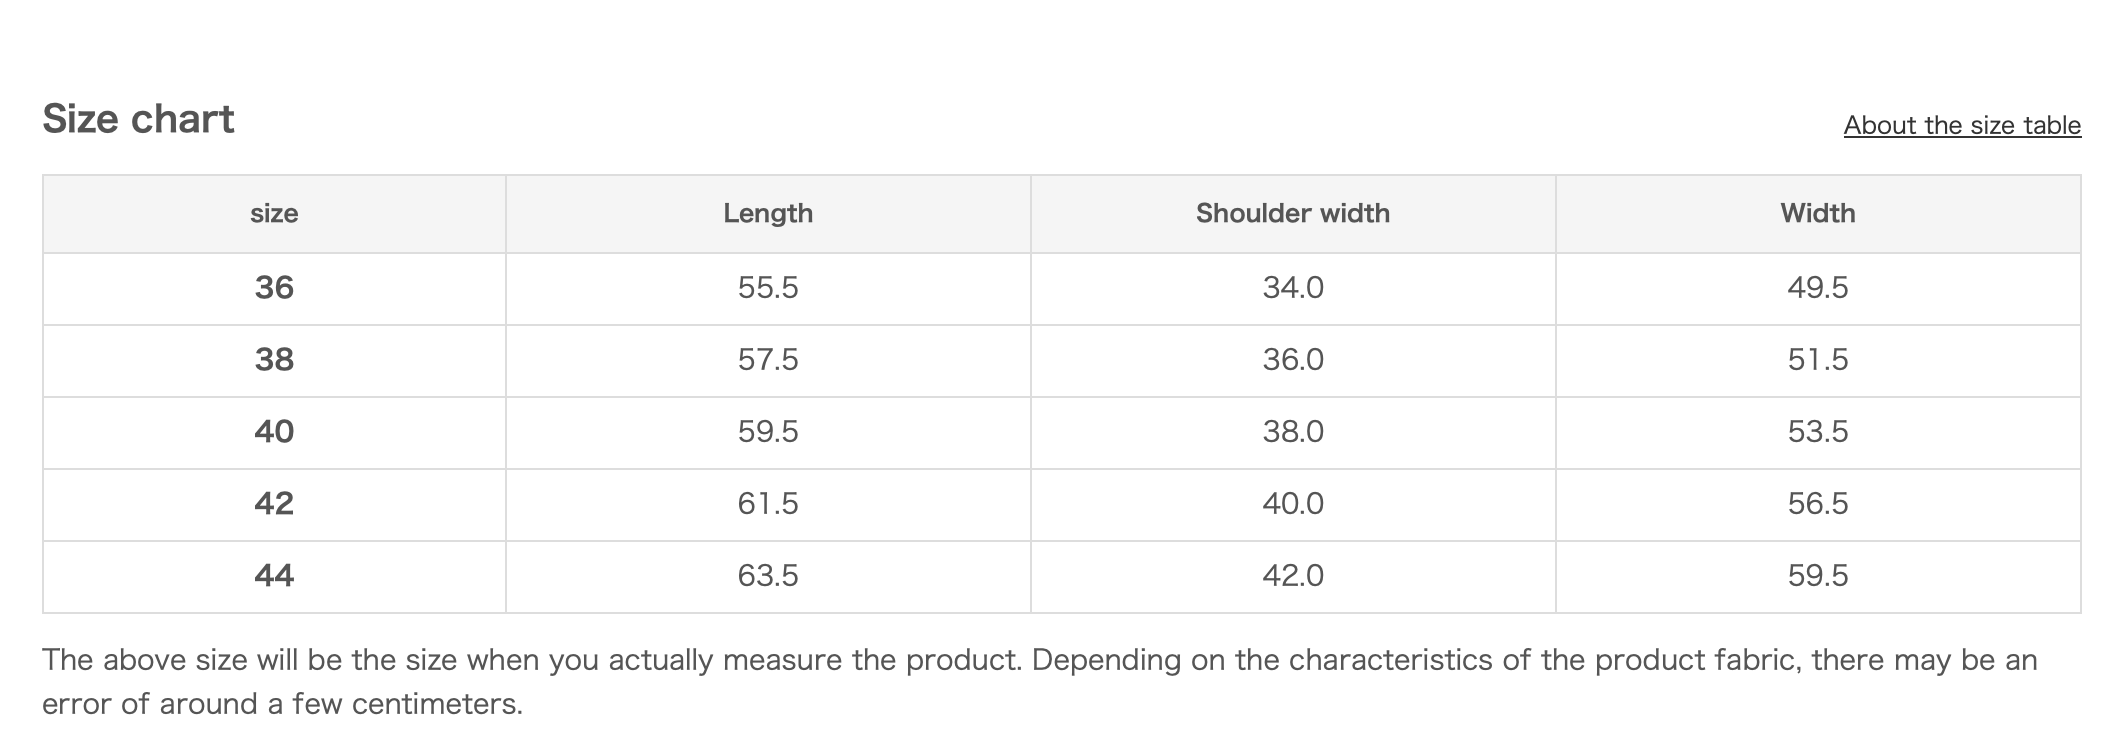This screenshot has height=748, width=2126.
Task: Click the 59.5 width value for size 44
Action: tap(1817, 576)
